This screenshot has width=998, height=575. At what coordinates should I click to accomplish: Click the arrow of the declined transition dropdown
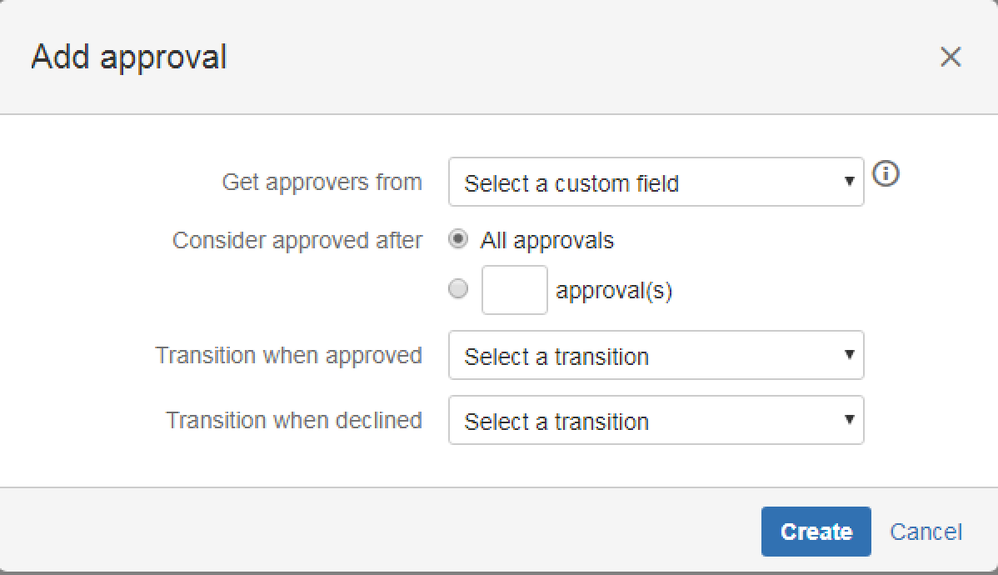point(849,420)
